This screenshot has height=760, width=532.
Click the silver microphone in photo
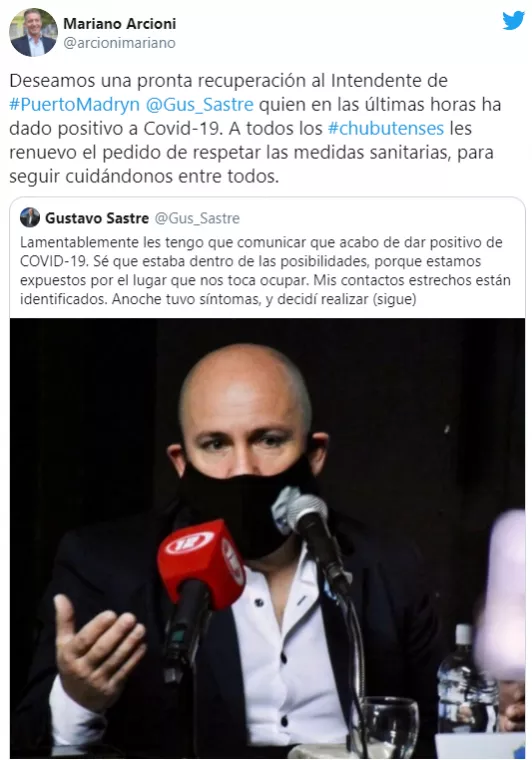coord(308,516)
